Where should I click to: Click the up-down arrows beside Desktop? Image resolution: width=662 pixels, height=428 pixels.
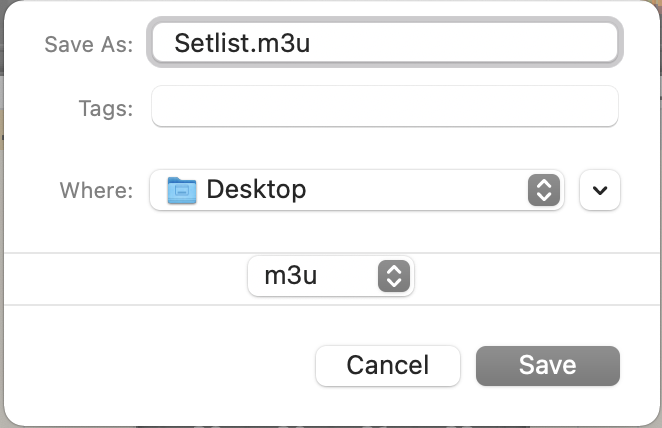coord(541,189)
